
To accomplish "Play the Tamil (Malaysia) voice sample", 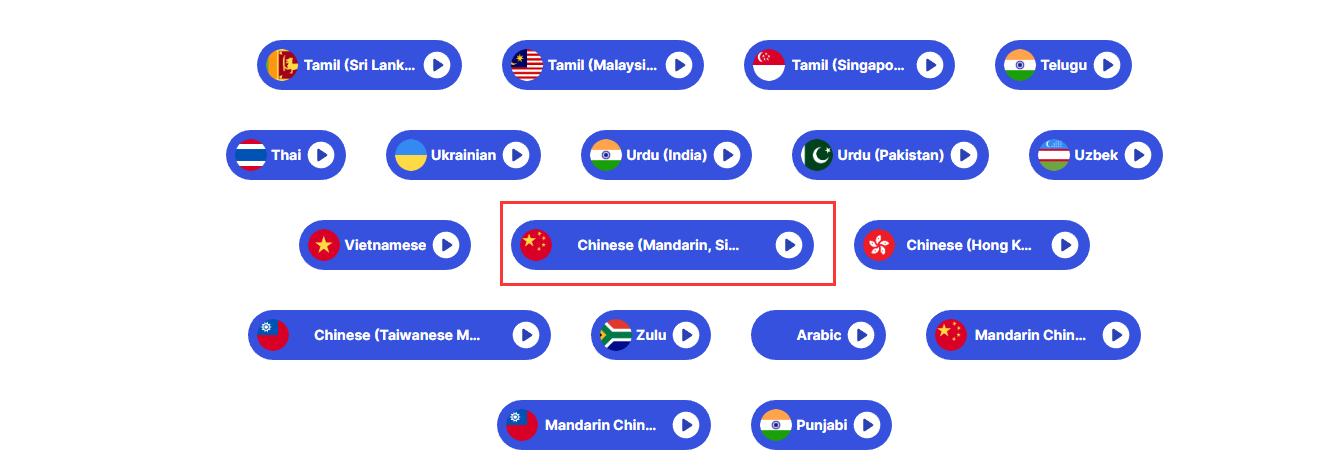I will point(679,65).
